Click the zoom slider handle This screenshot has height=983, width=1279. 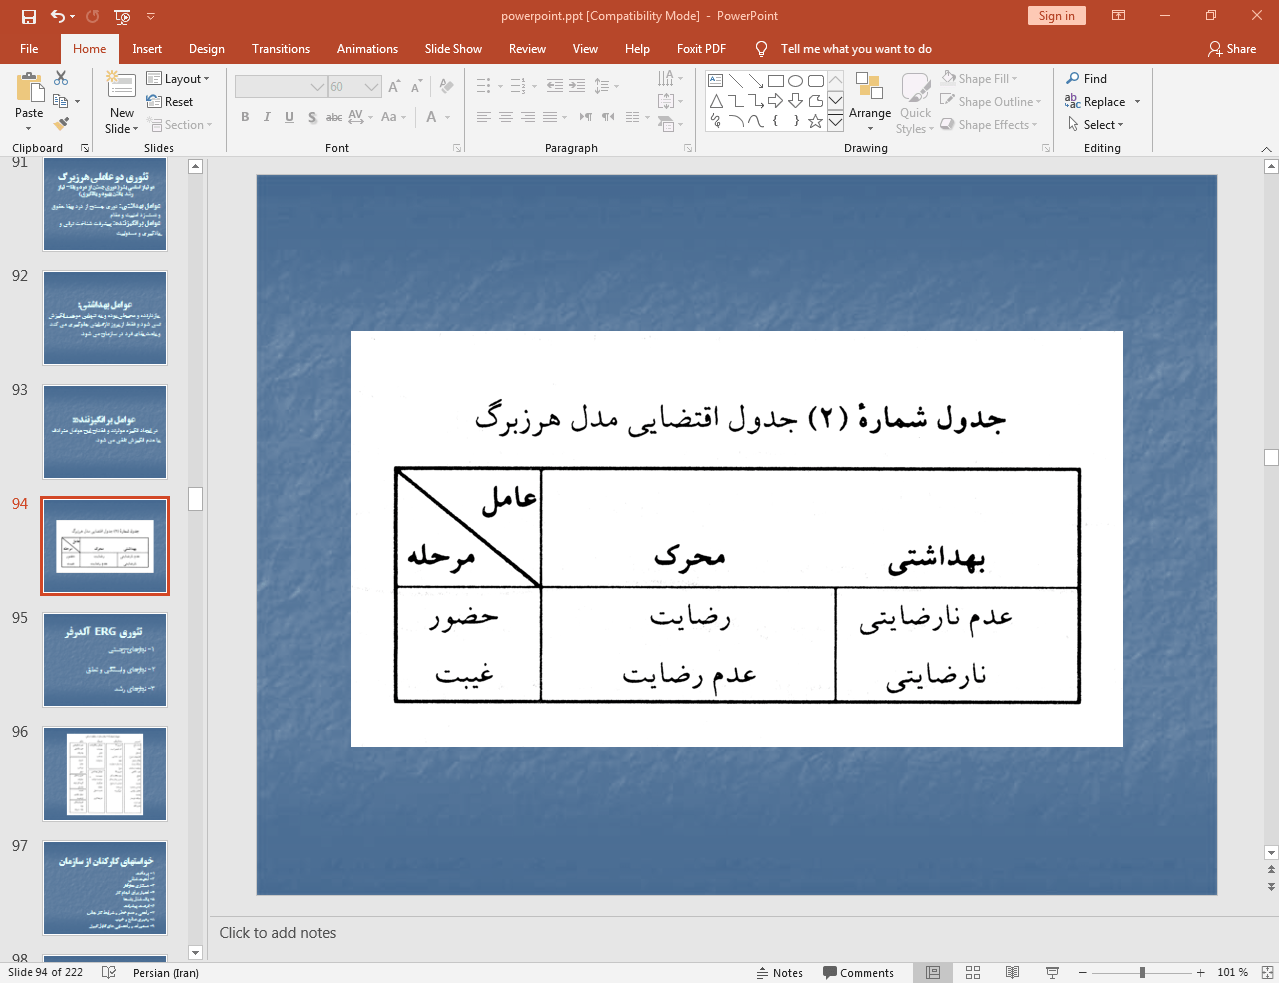[x=1142, y=972]
